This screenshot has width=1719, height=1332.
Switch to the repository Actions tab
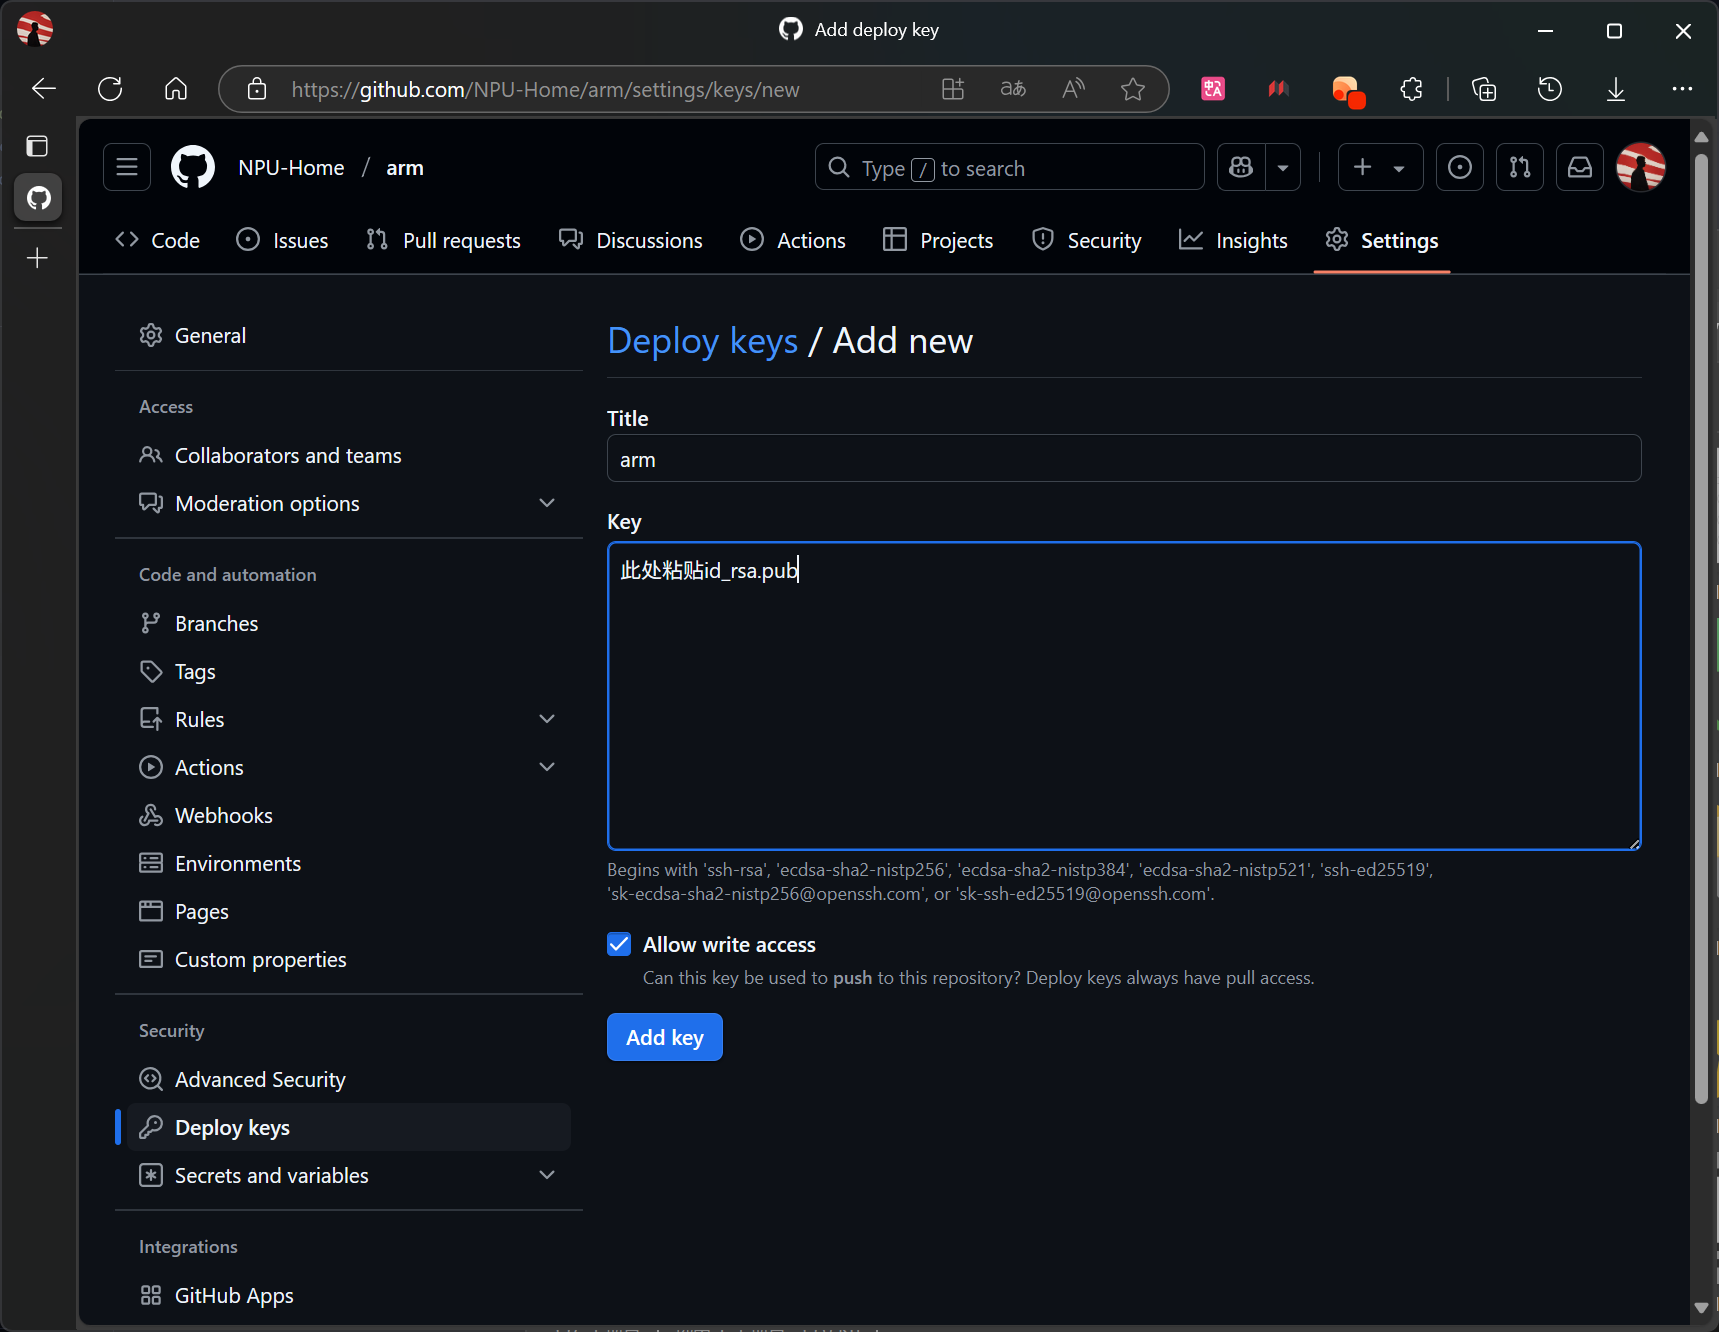793,240
